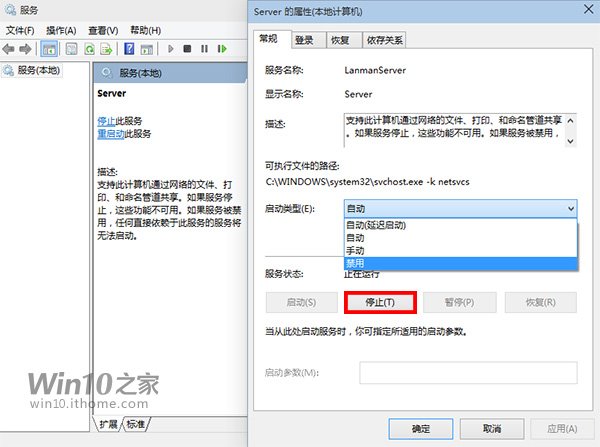Click inside the 描述 description text box
The width and height of the screenshot is (600, 447).
coord(454,130)
